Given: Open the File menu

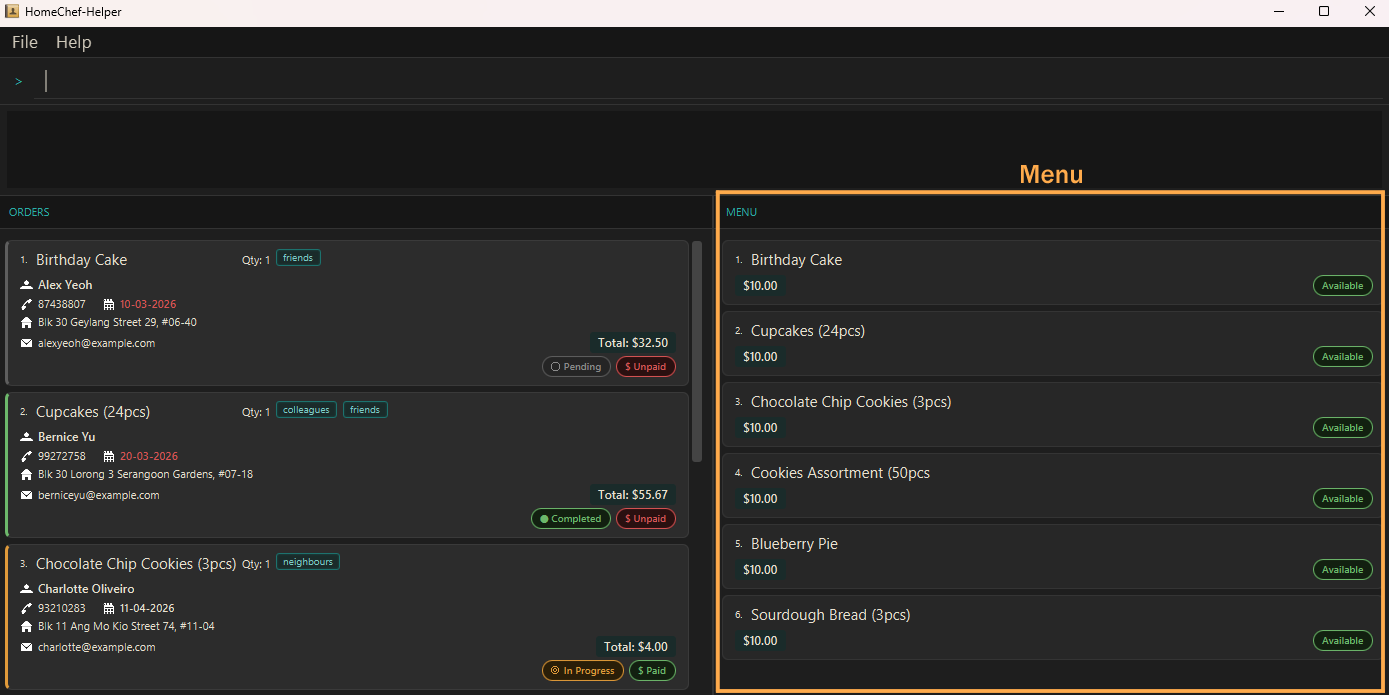Looking at the screenshot, I should 25,42.
